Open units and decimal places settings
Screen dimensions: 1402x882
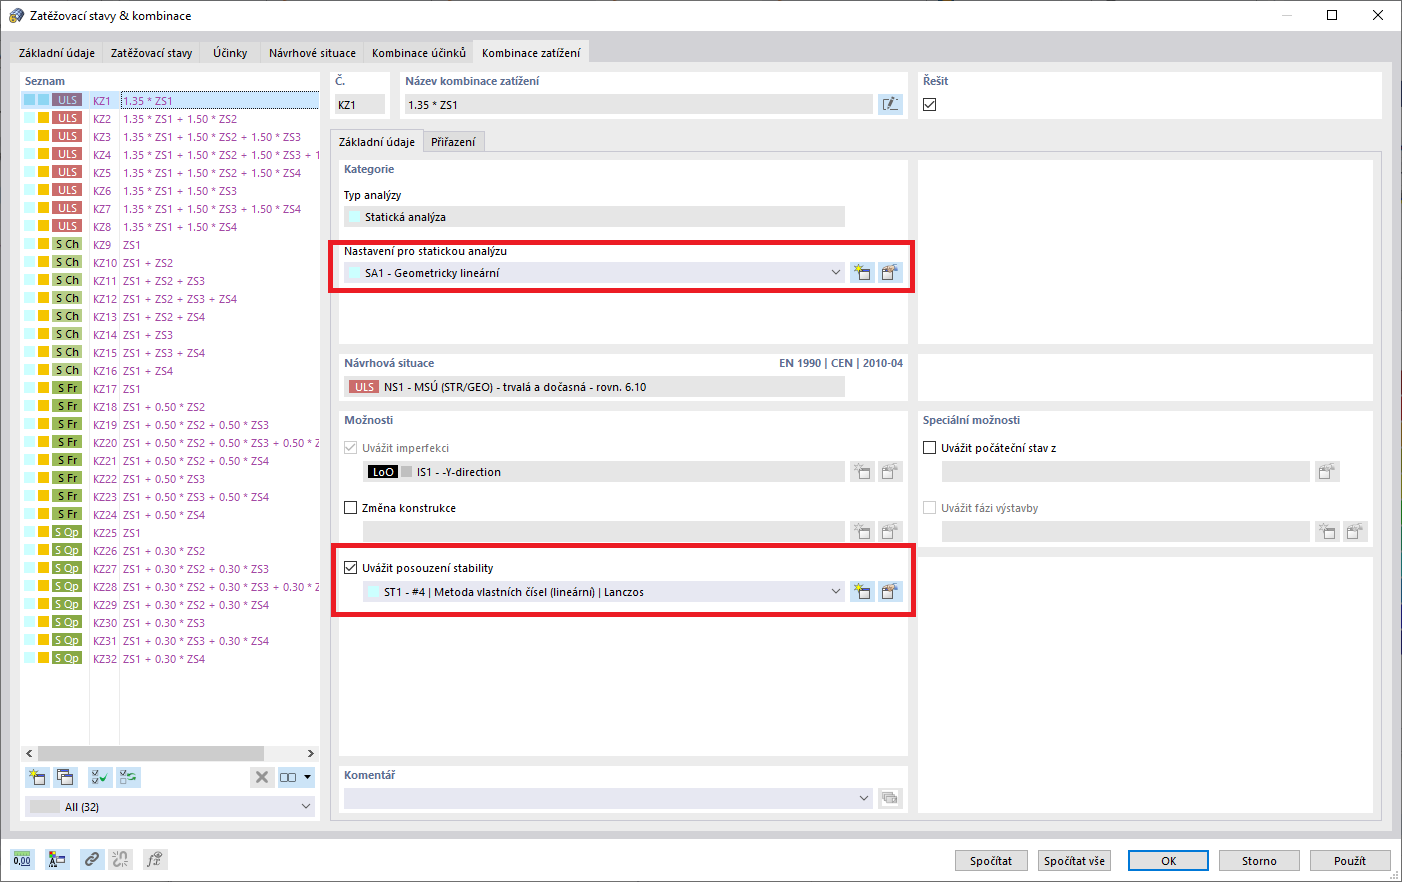[22, 859]
